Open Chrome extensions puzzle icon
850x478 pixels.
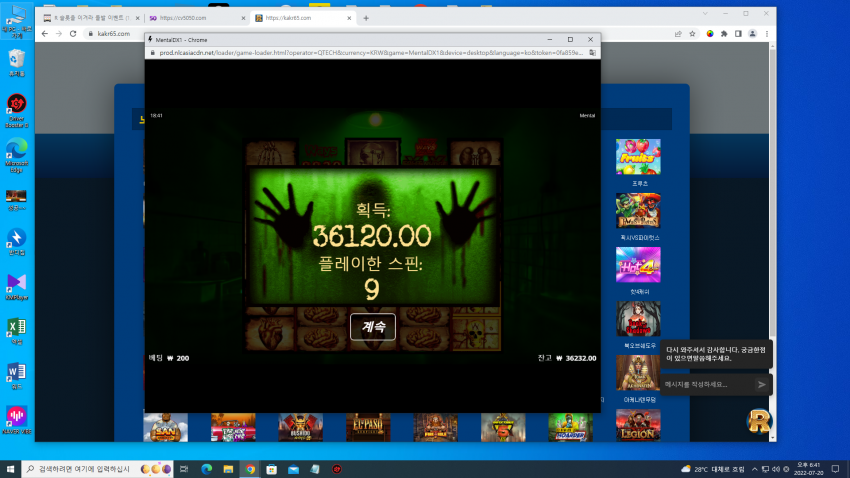pyautogui.click(x=724, y=34)
